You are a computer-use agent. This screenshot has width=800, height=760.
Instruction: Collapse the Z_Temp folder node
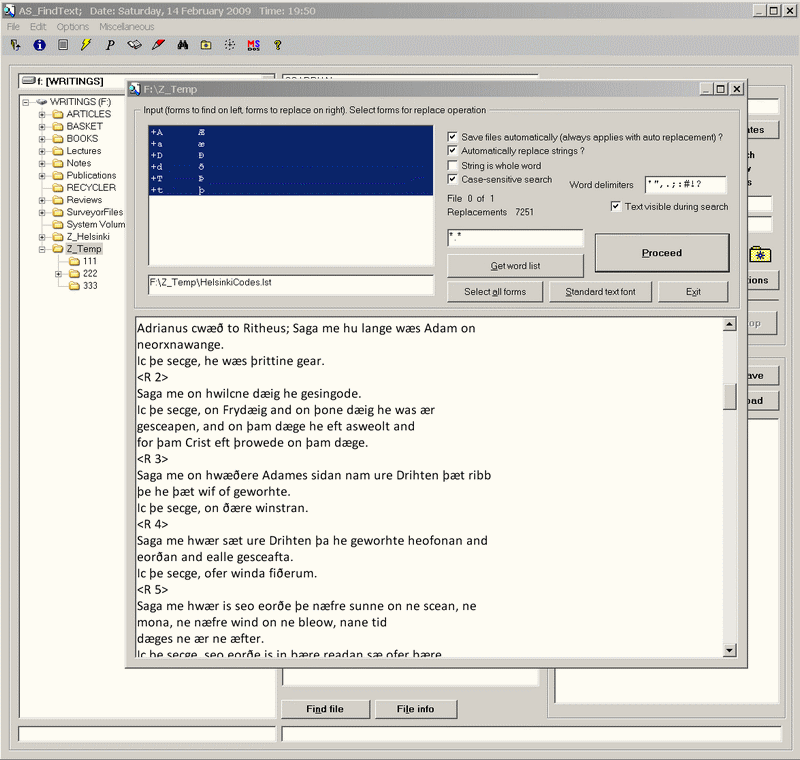point(43,249)
